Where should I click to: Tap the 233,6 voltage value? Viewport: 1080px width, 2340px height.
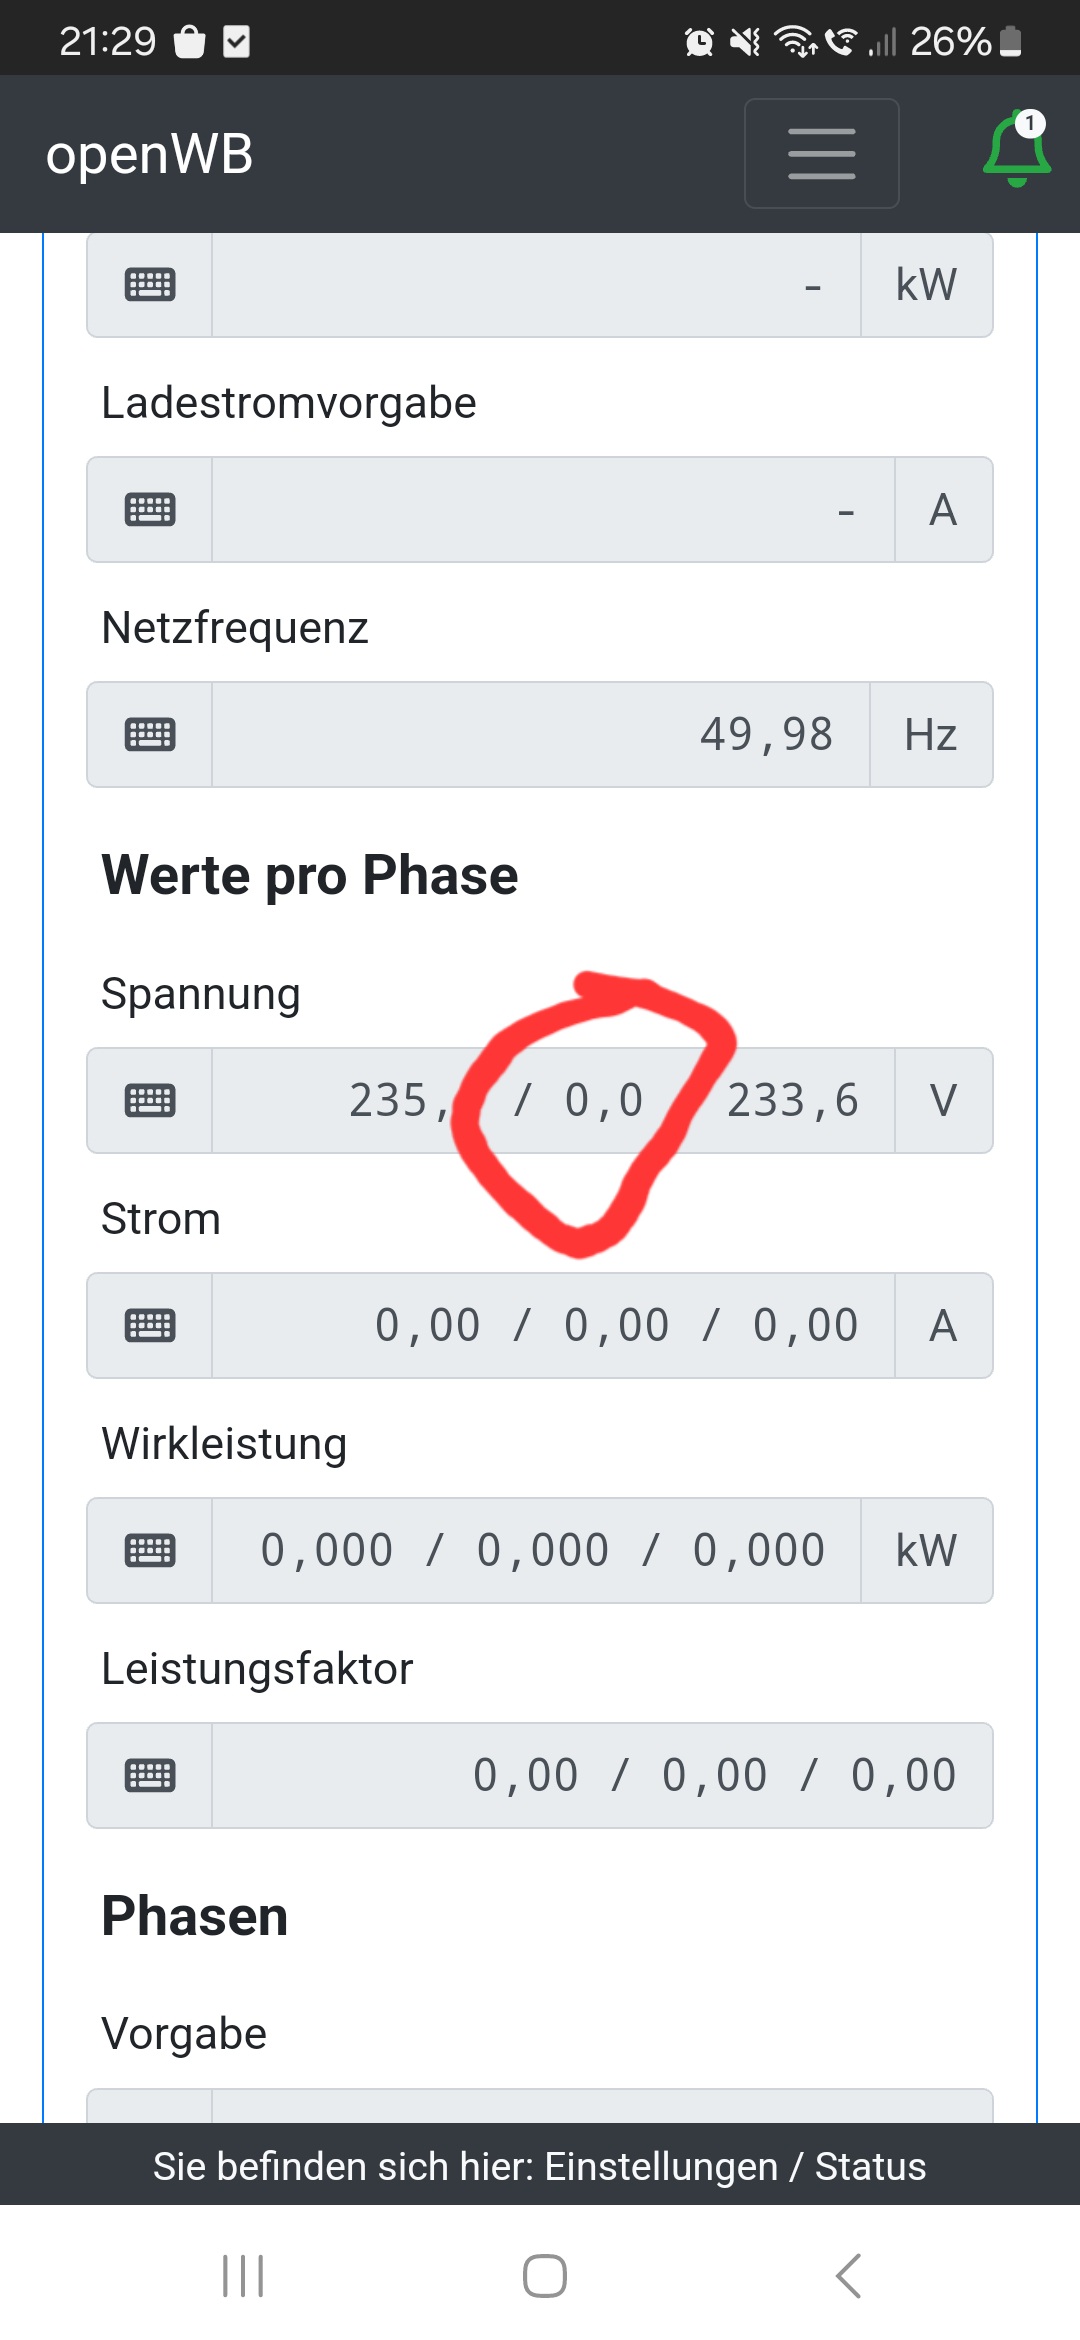pos(793,1101)
